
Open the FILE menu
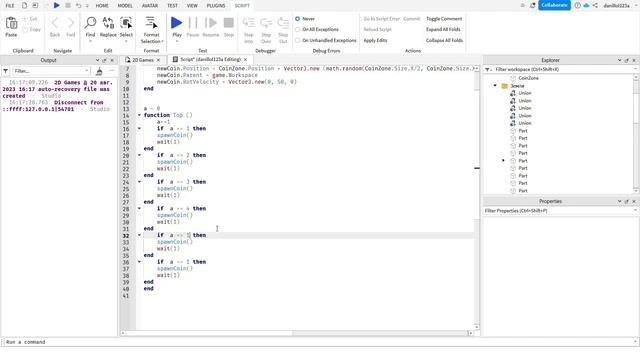tap(10, 6)
